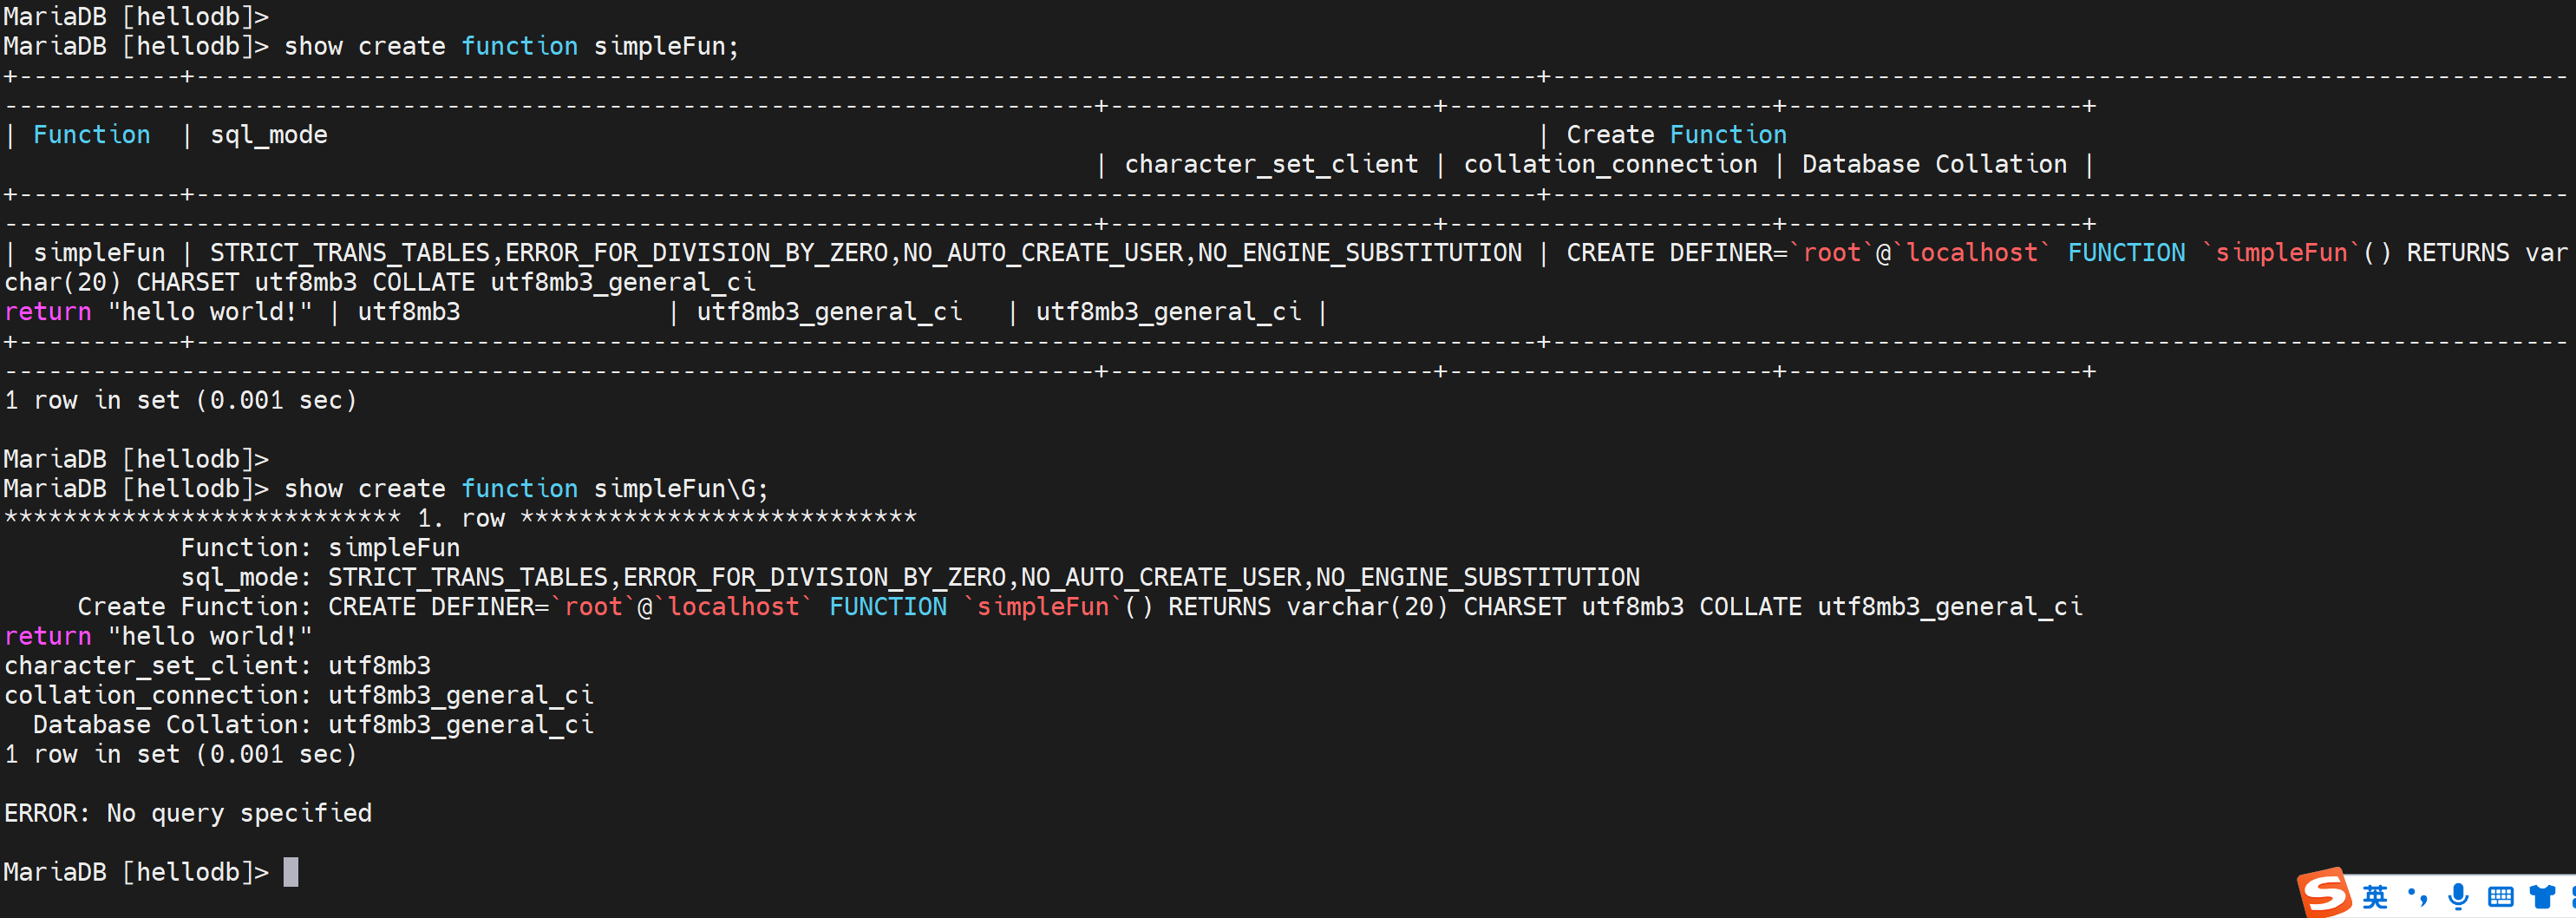This screenshot has width=2576, height=918.
Task: Click the "Function" header in the table
Action: coord(92,135)
